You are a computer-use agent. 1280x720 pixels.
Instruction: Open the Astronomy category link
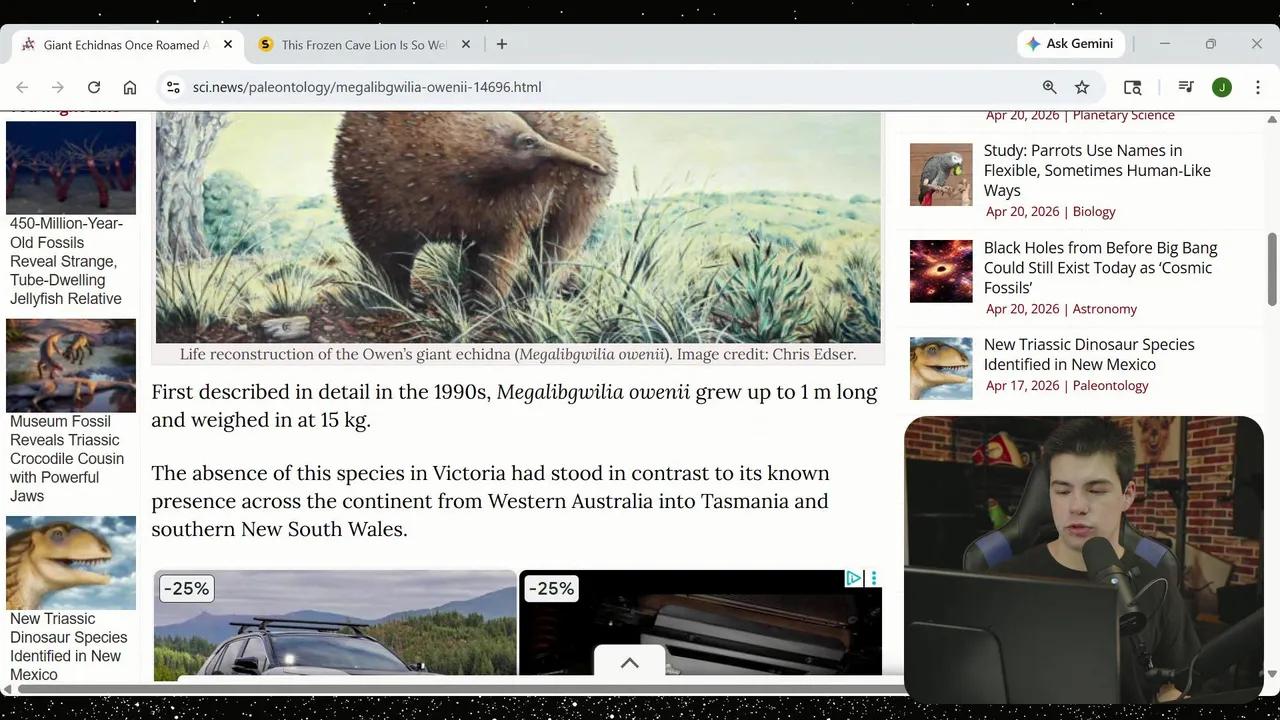[1104, 309]
